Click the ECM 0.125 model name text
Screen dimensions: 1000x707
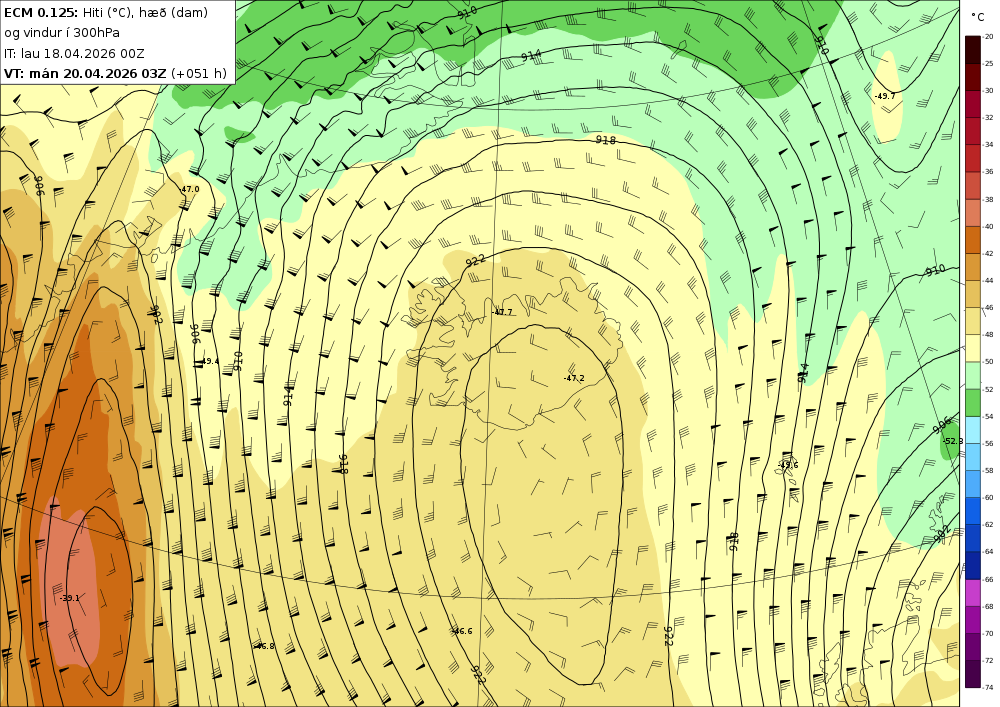point(41,12)
